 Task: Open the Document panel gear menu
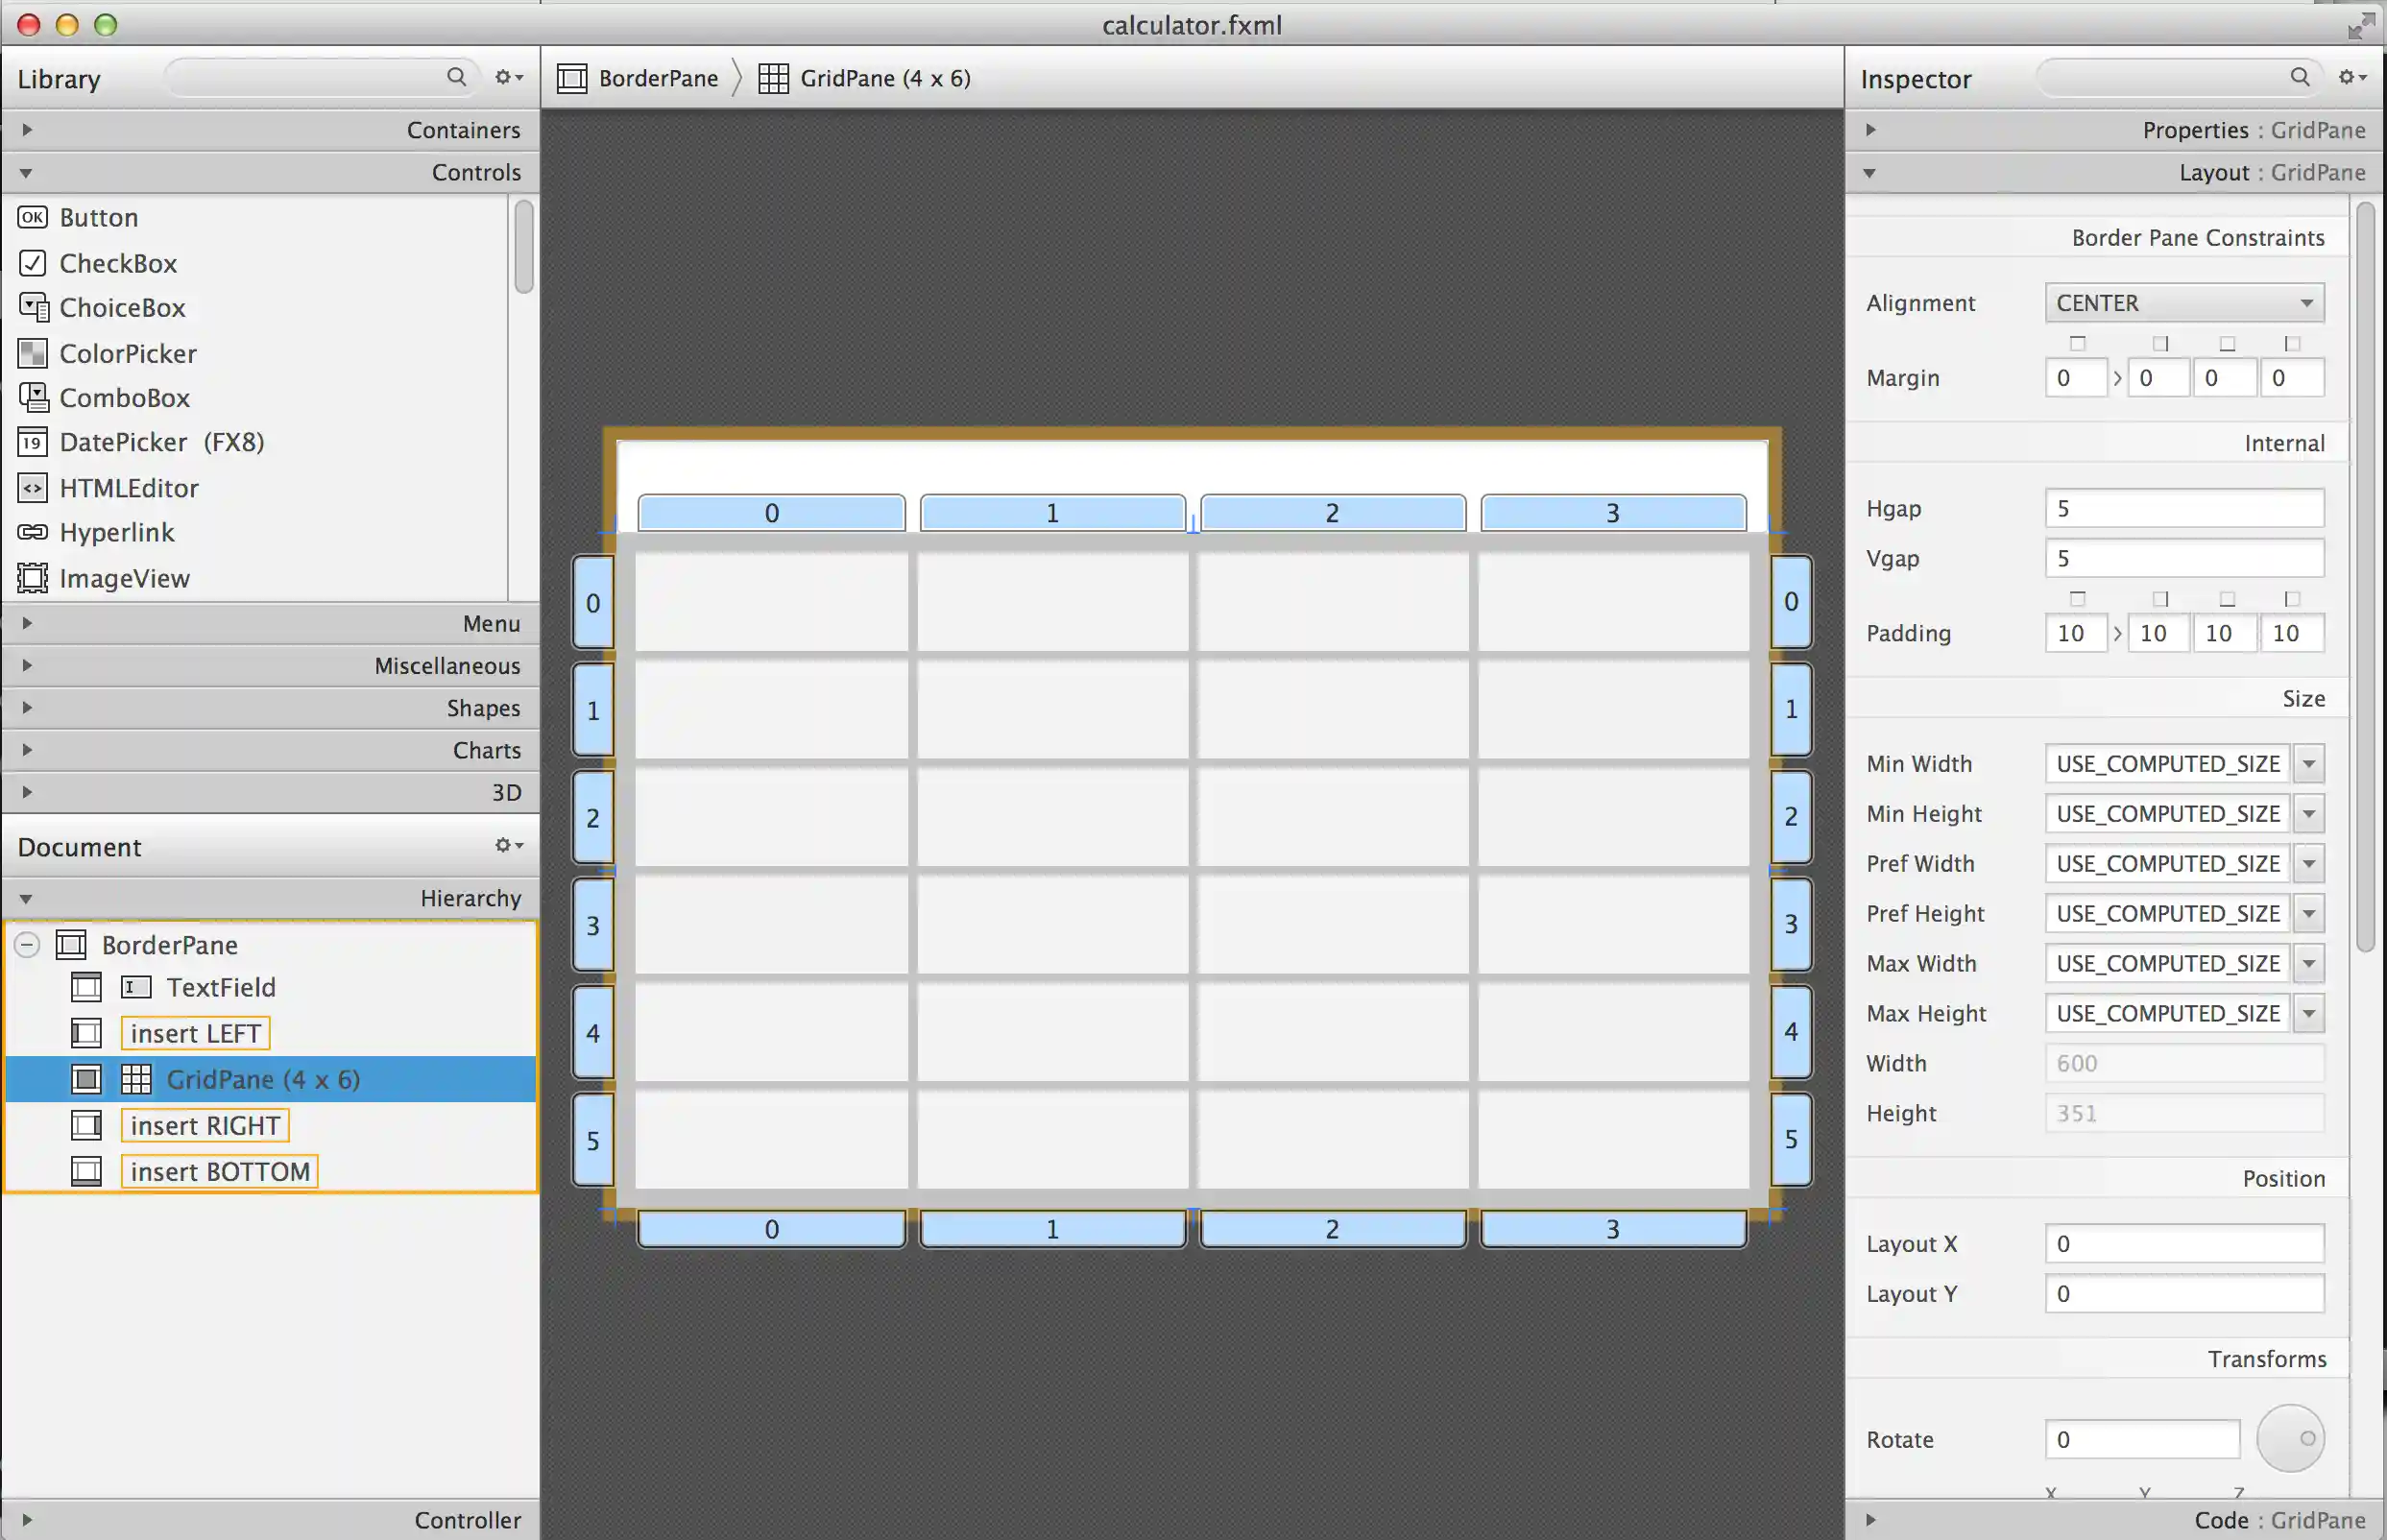508,846
